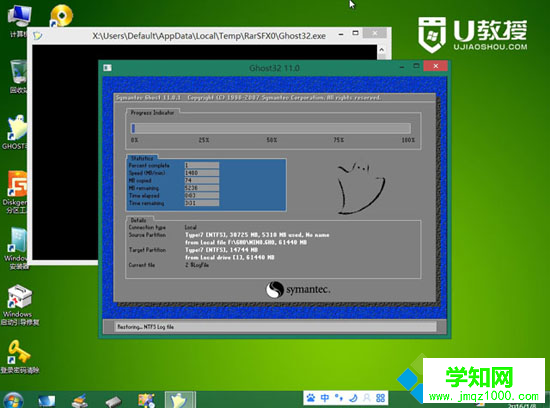Click the Source Partition label
The width and height of the screenshot is (550, 408).
pyautogui.click(x=147, y=235)
